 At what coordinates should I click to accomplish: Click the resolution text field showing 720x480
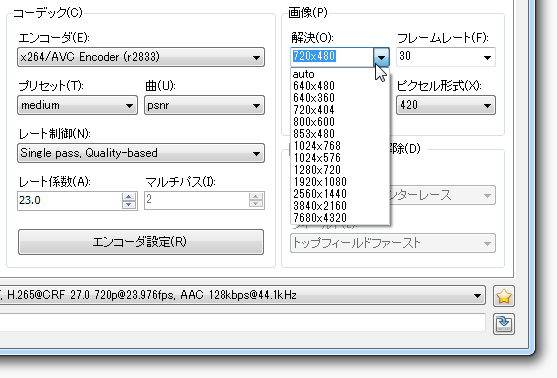[332, 57]
